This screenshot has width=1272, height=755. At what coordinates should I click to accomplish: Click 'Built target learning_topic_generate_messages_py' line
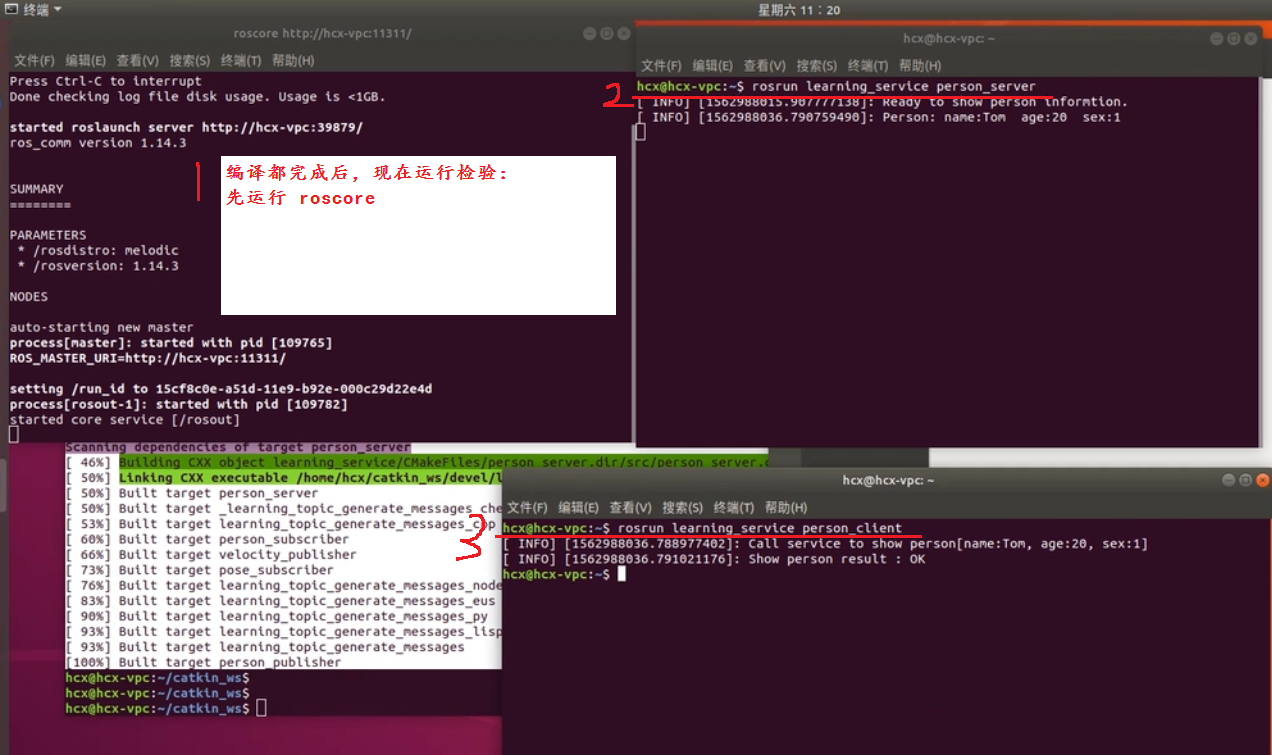(277, 616)
